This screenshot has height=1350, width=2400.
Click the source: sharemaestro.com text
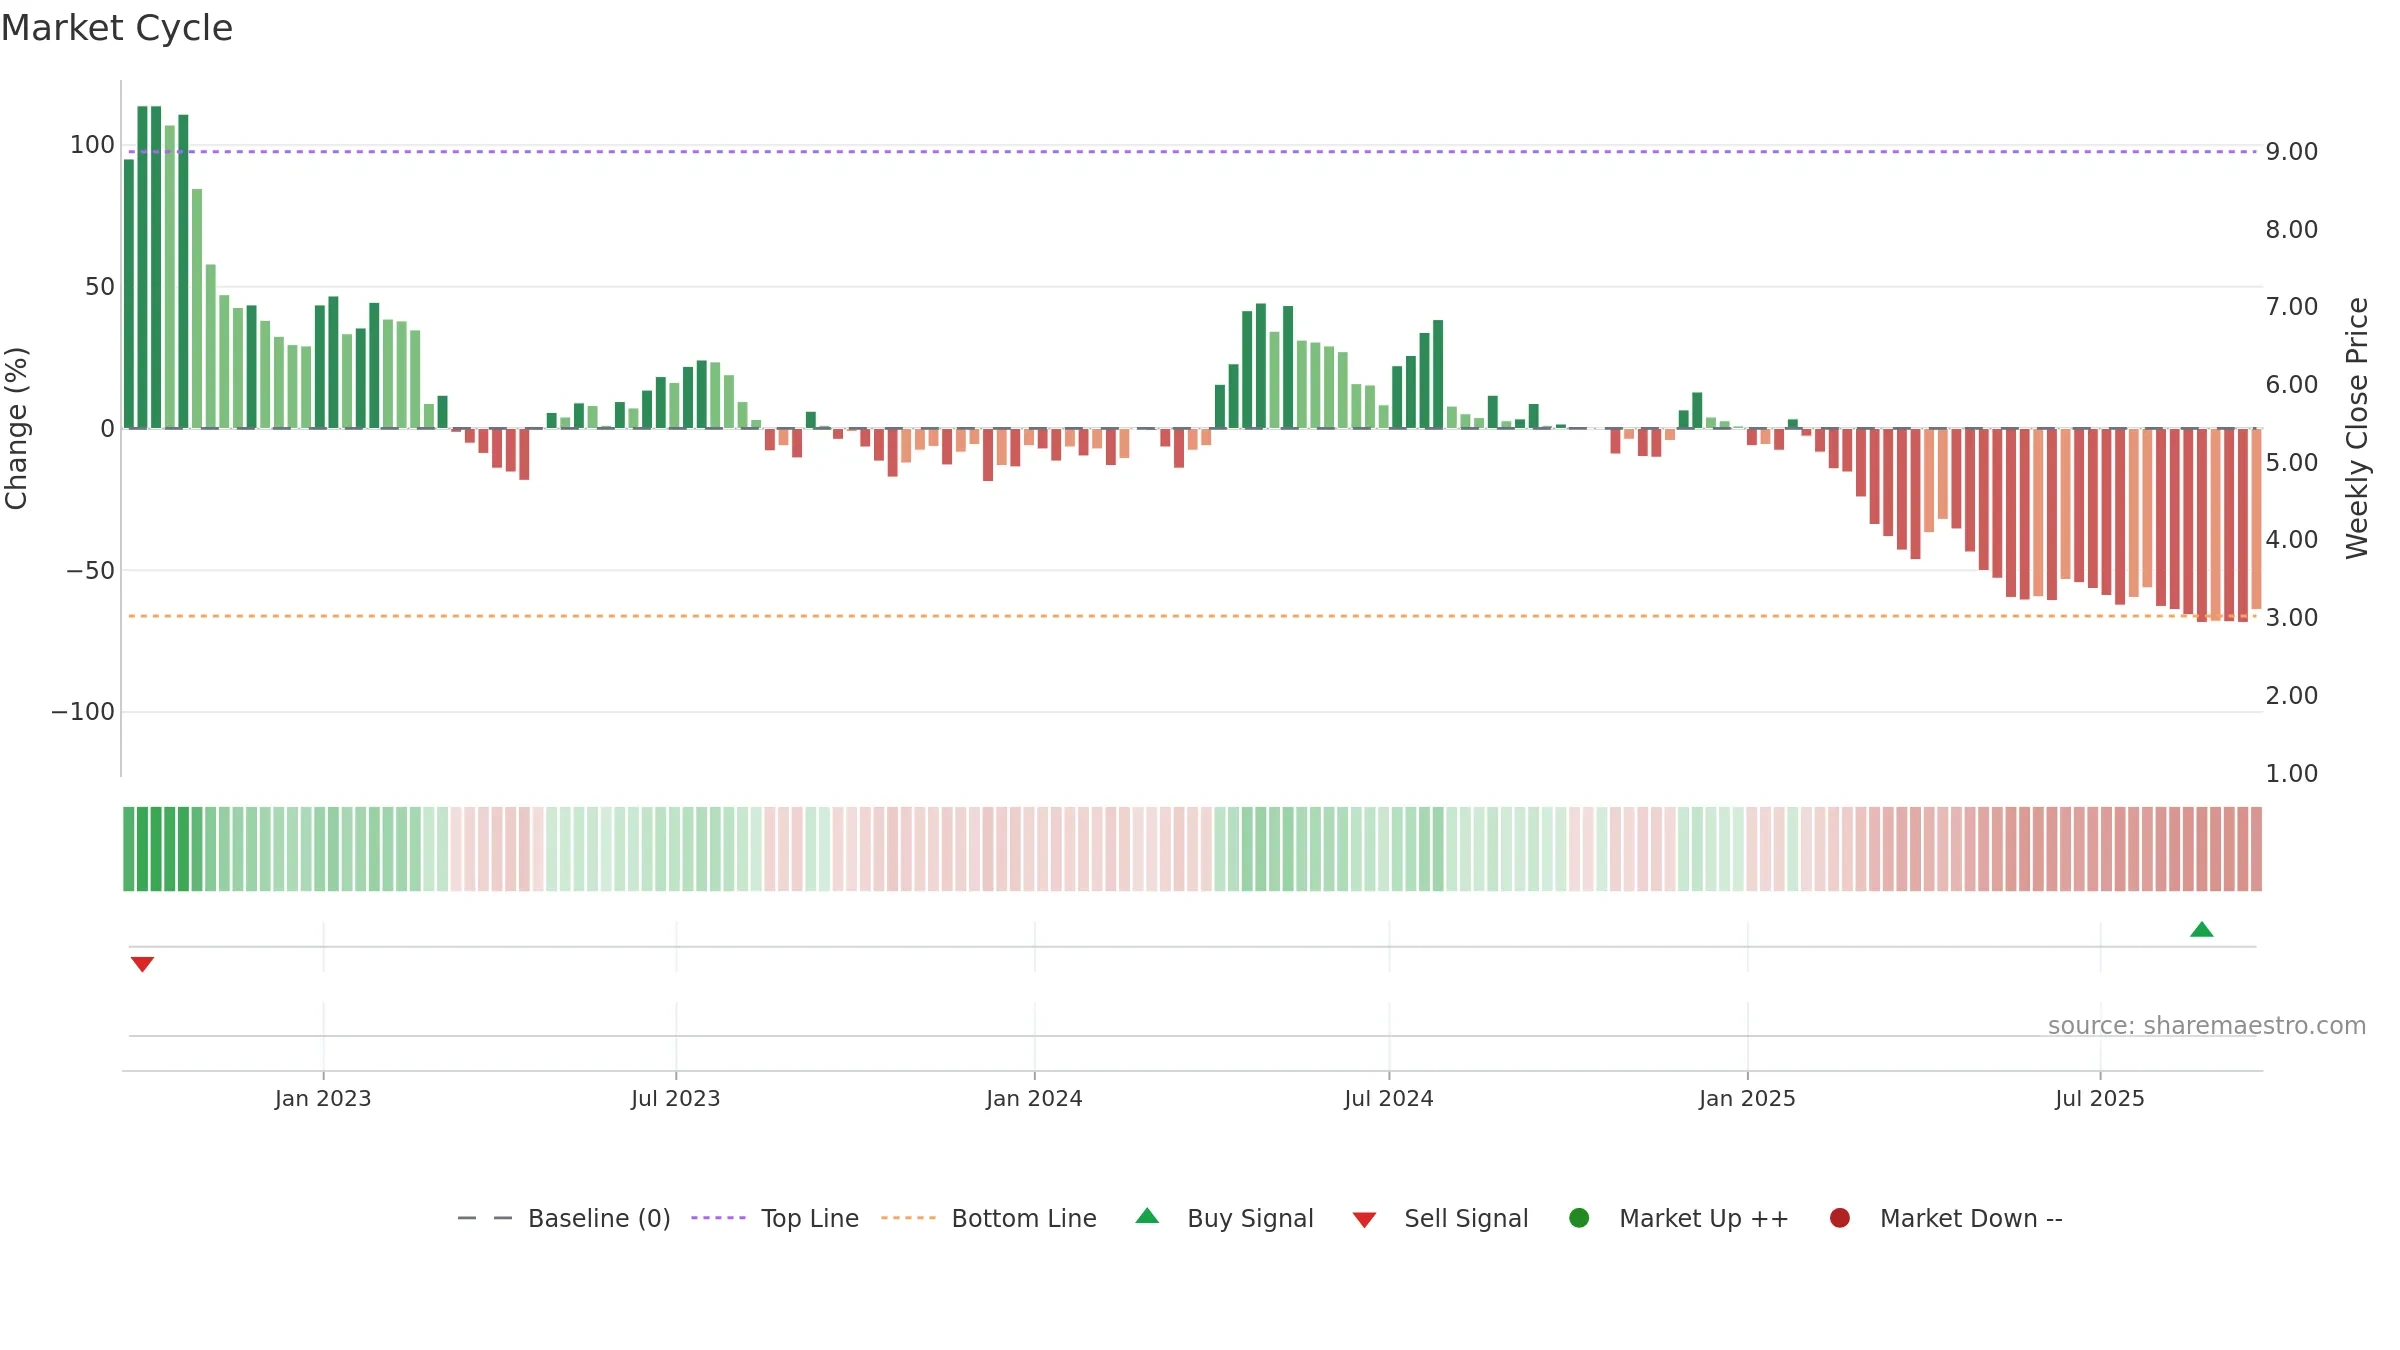[x=2206, y=1026]
